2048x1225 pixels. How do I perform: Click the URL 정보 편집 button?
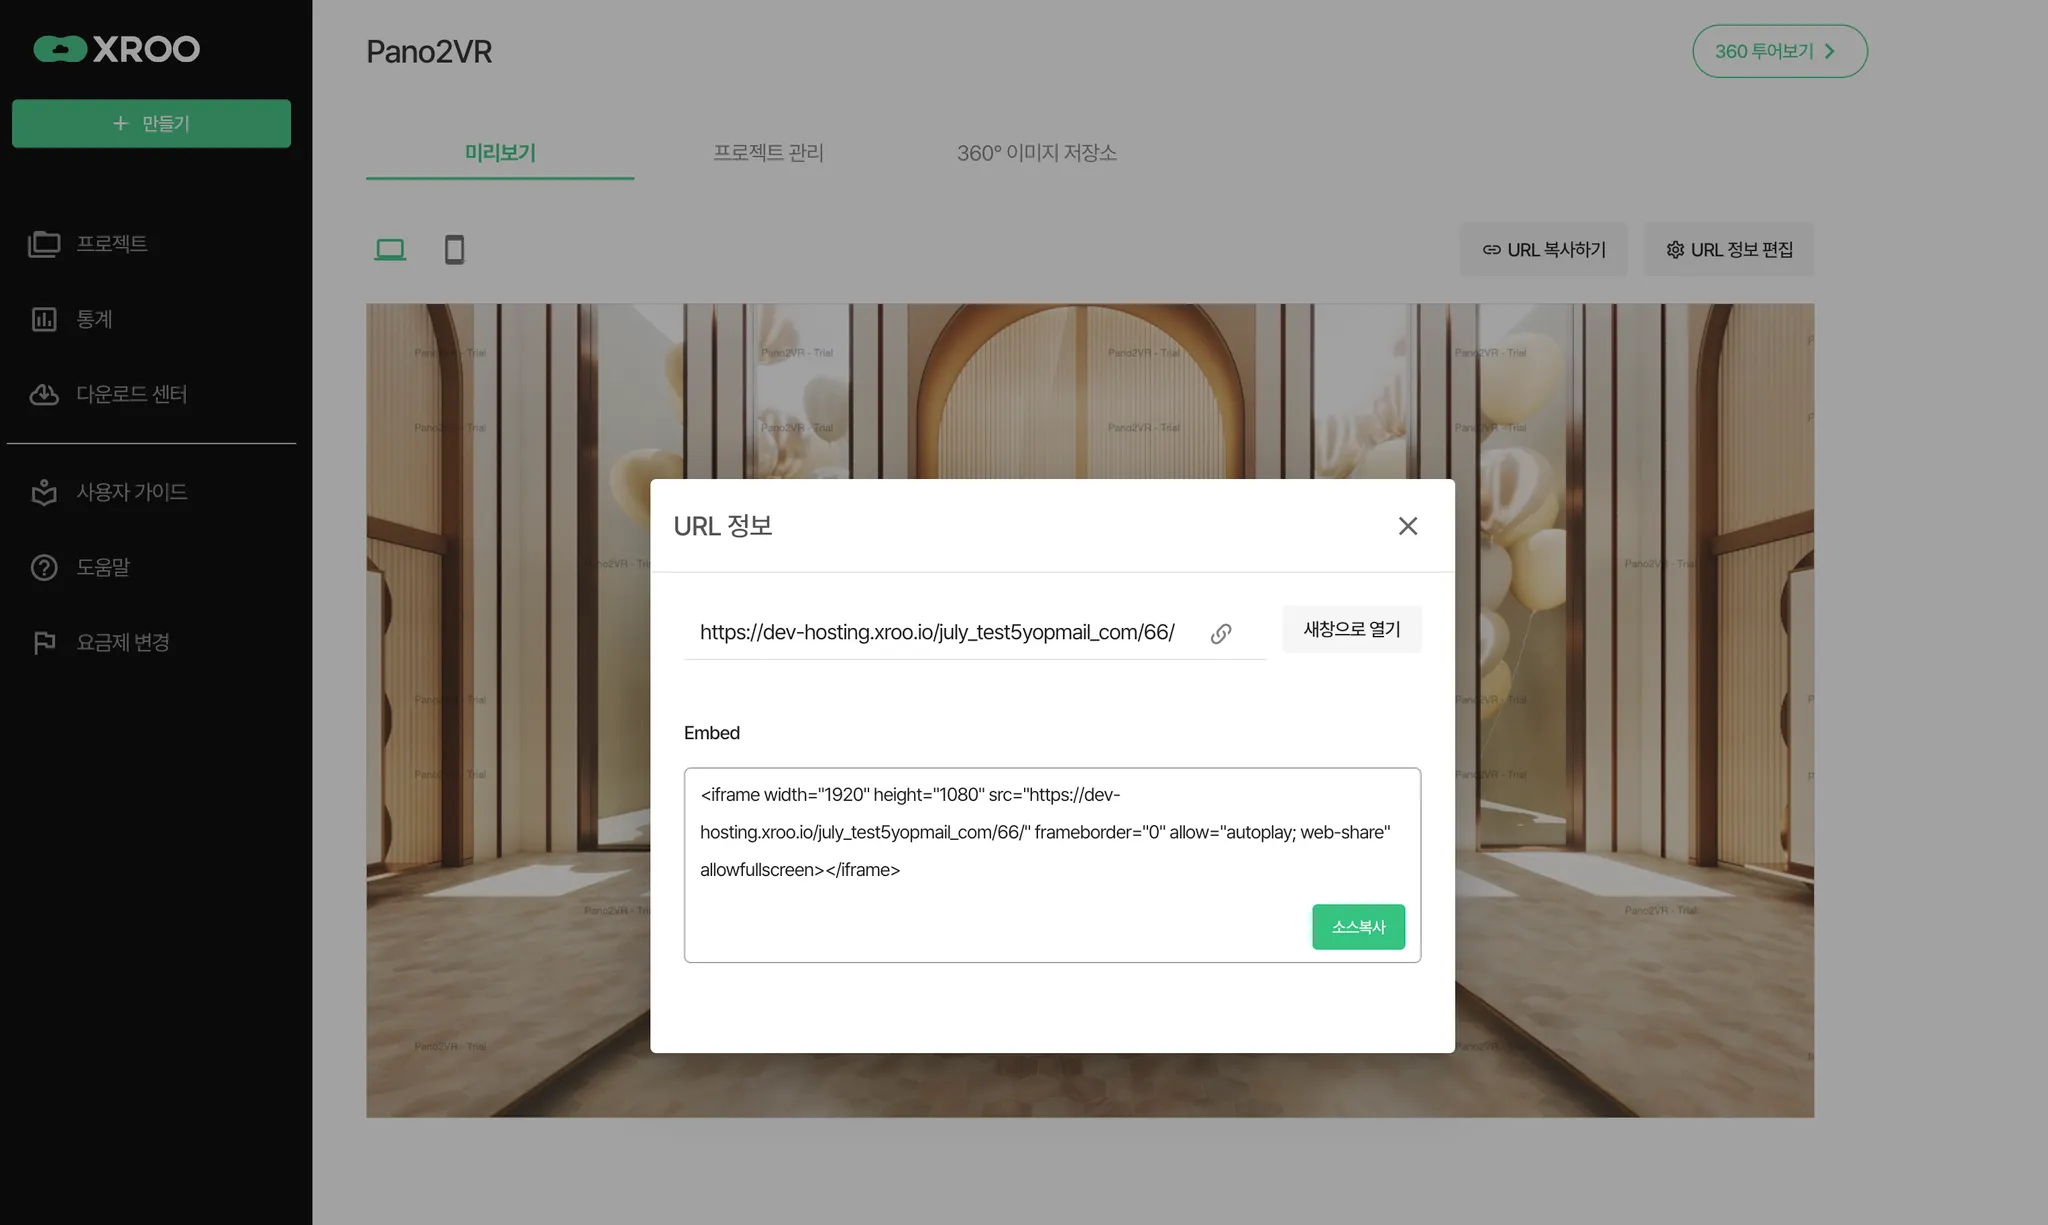[1729, 250]
